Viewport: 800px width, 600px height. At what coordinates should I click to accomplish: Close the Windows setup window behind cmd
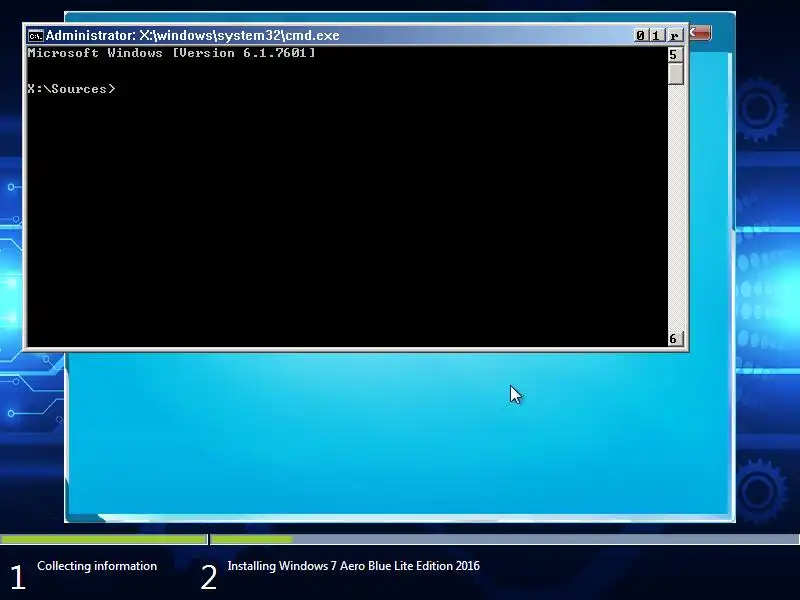point(700,34)
